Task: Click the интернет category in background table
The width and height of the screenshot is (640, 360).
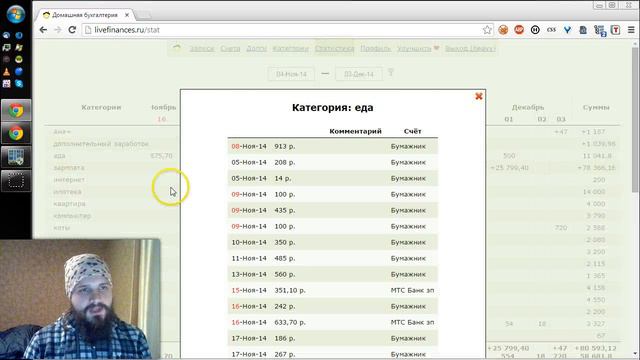Action: coord(69,180)
